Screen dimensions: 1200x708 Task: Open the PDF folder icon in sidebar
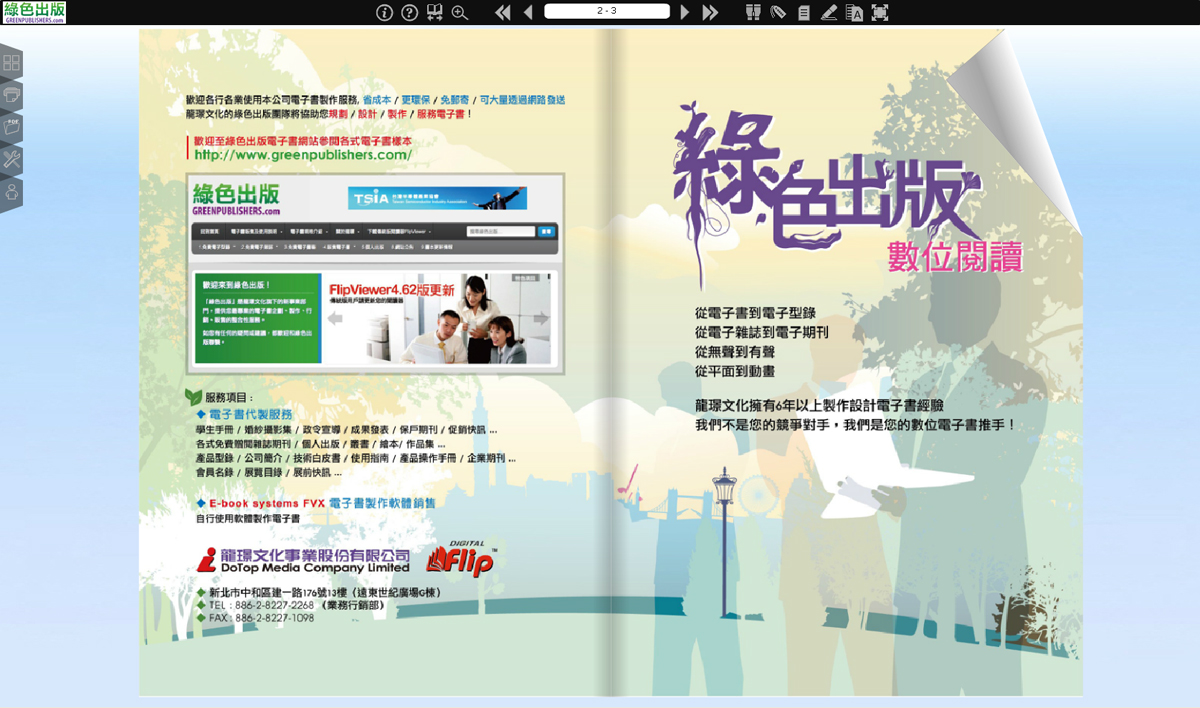click(11, 127)
